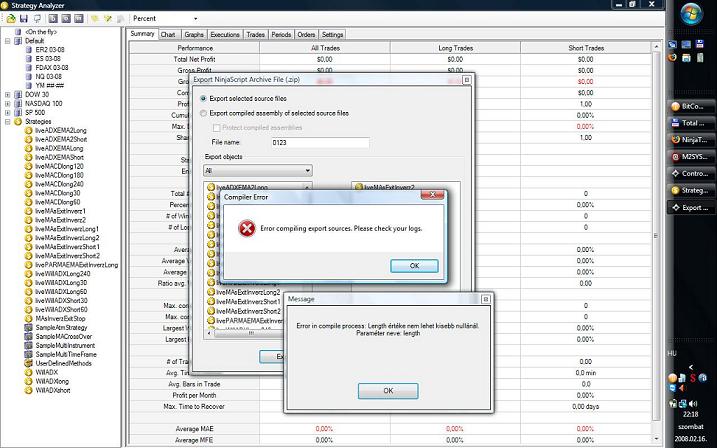The height and width of the screenshot is (448, 717).
Task: Click the <On the fly> list icon
Action: click(x=18, y=32)
